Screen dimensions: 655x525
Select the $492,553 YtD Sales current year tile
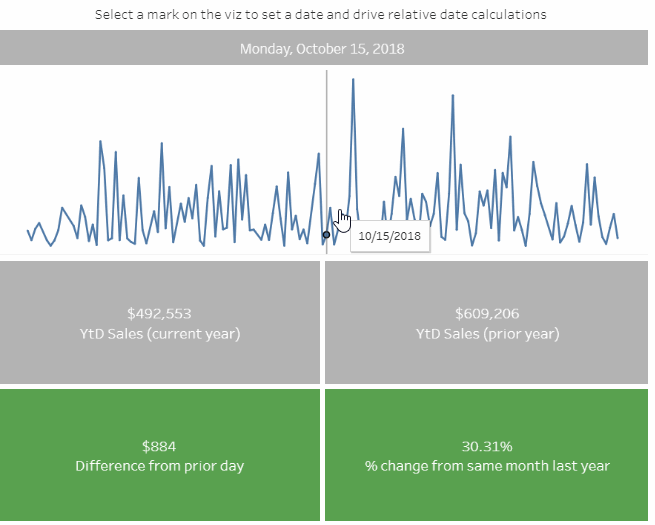point(160,322)
